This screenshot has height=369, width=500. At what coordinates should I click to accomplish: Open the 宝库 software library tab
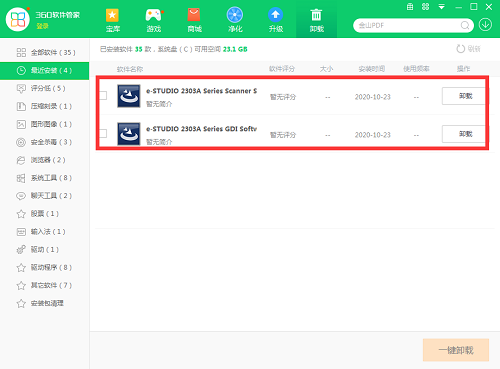[112, 20]
